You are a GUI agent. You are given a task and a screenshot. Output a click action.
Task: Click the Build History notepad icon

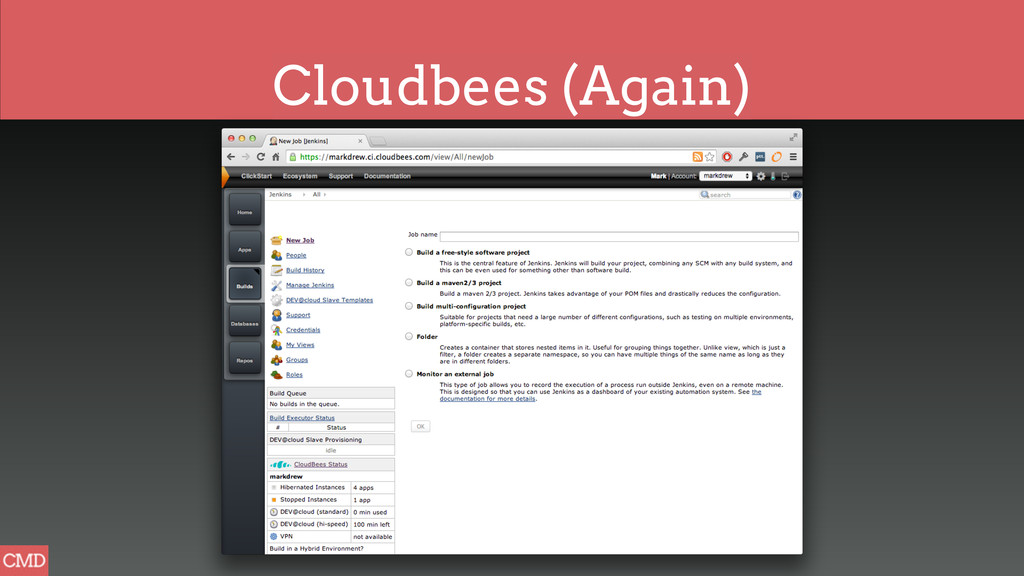(276, 270)
